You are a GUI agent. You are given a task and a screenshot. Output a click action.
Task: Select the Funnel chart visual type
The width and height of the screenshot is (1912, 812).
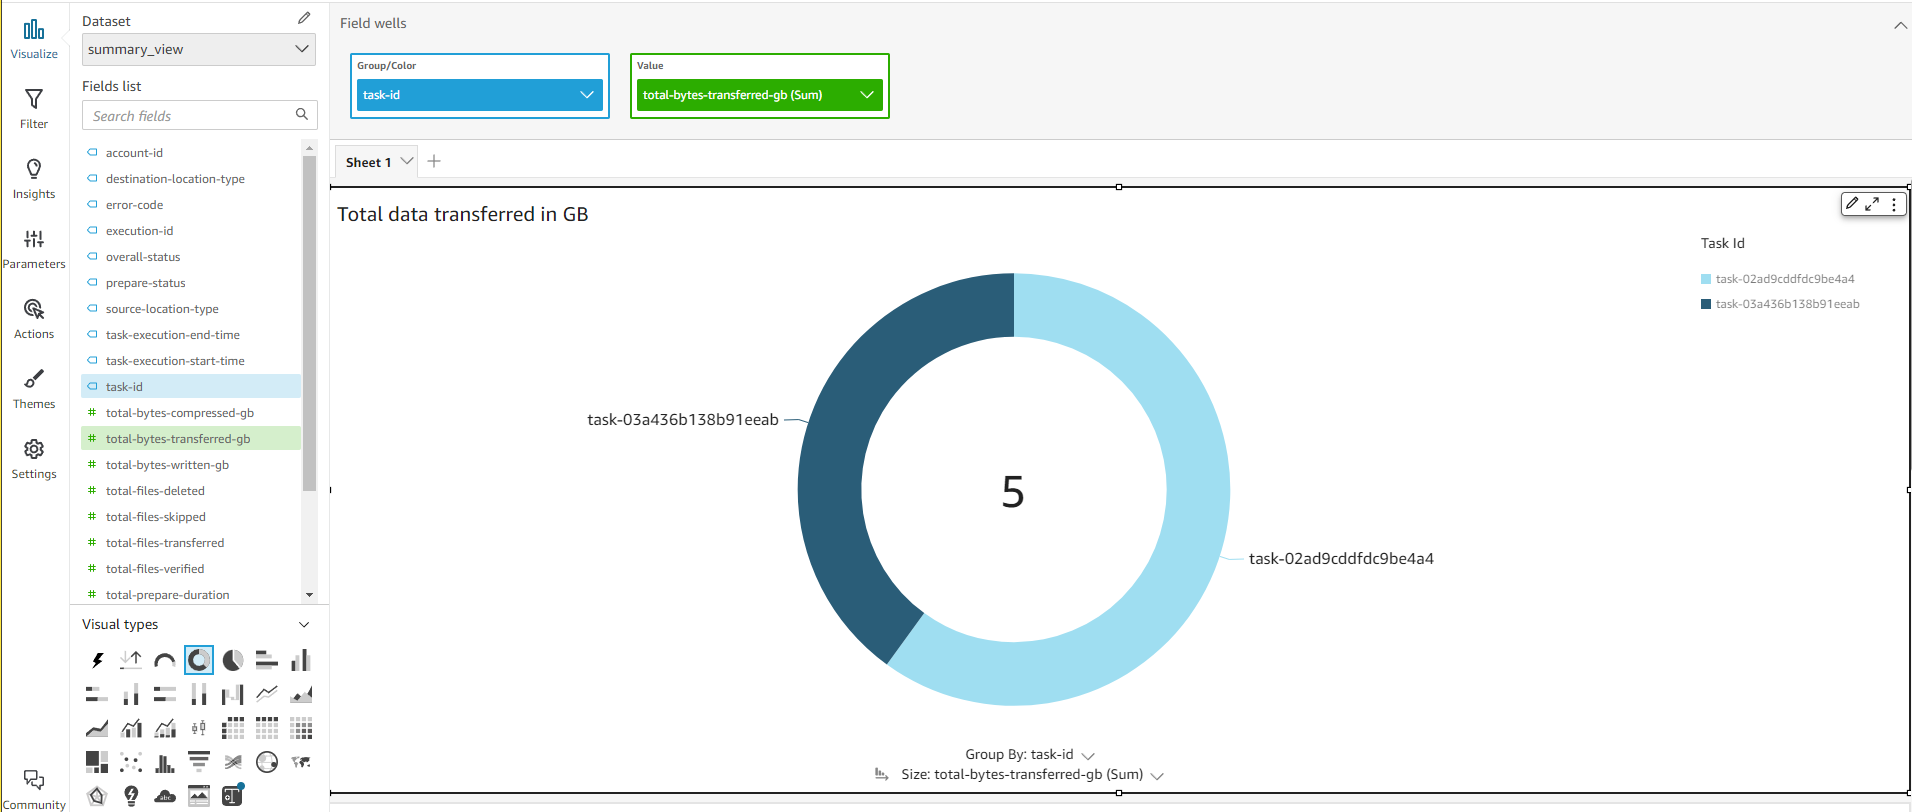199,762
